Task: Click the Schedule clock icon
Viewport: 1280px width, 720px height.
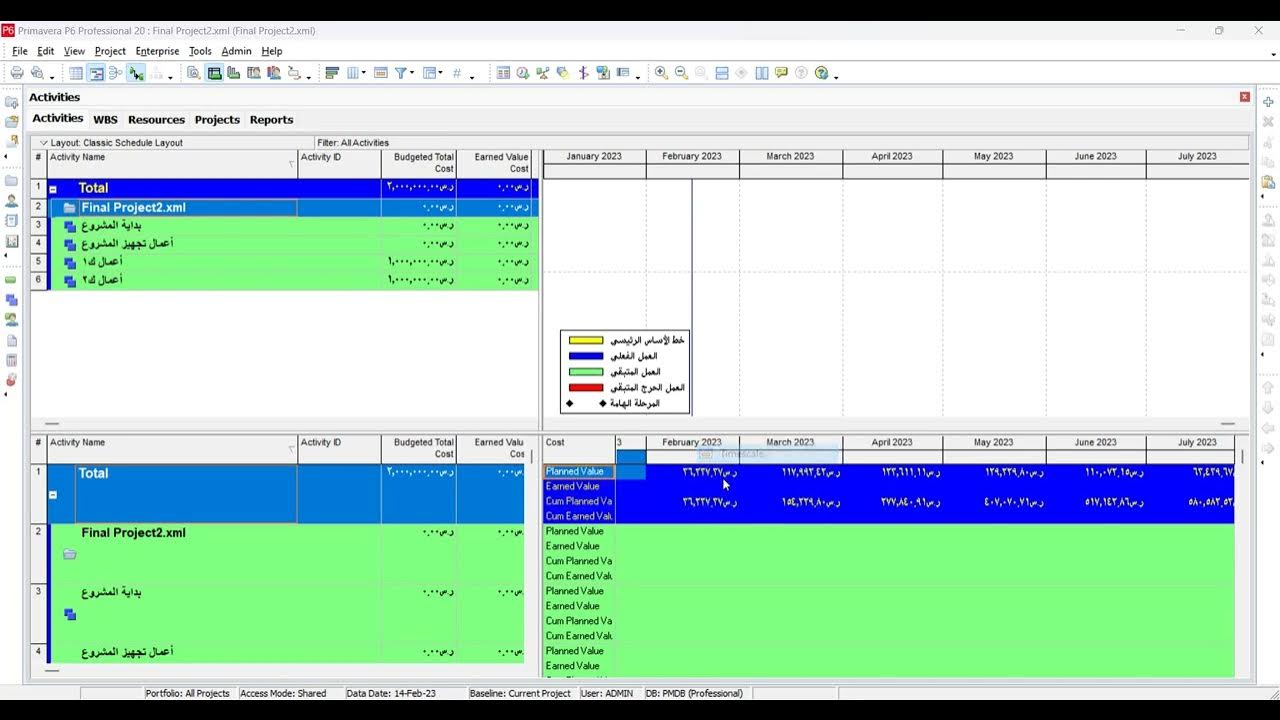Action: (523, 73)
